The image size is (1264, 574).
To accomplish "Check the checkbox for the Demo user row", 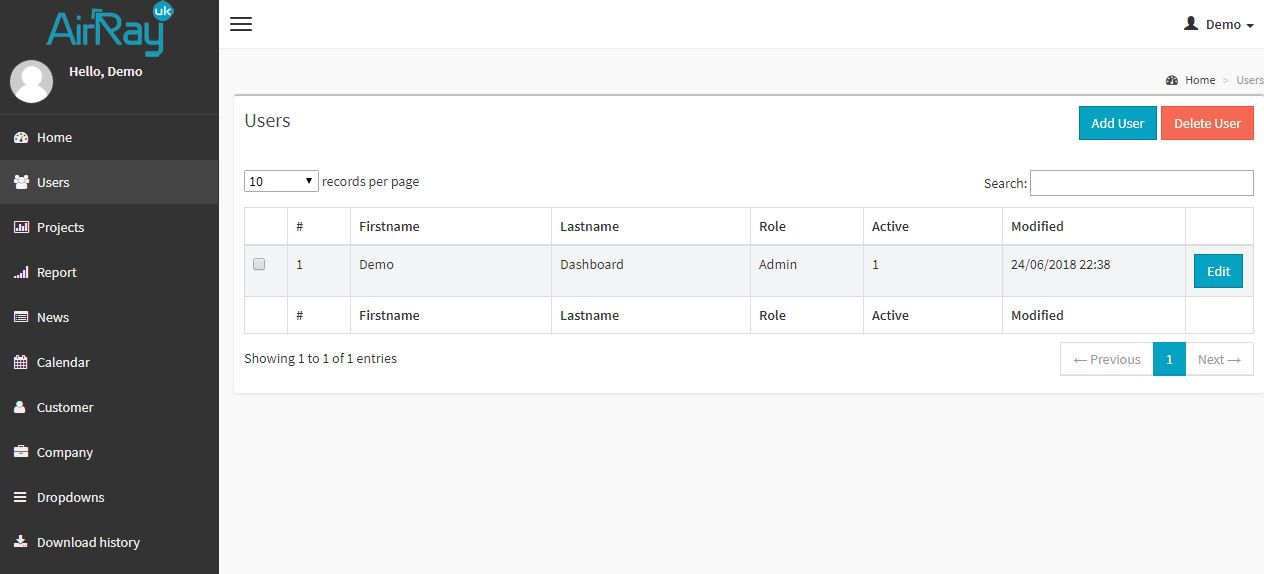I will click(x=259, y=264).
